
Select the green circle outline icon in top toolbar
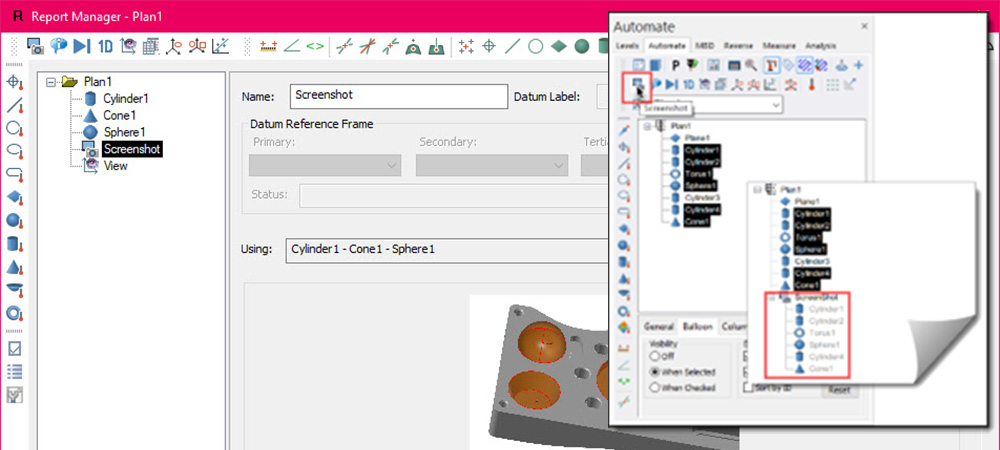[536, 46]
